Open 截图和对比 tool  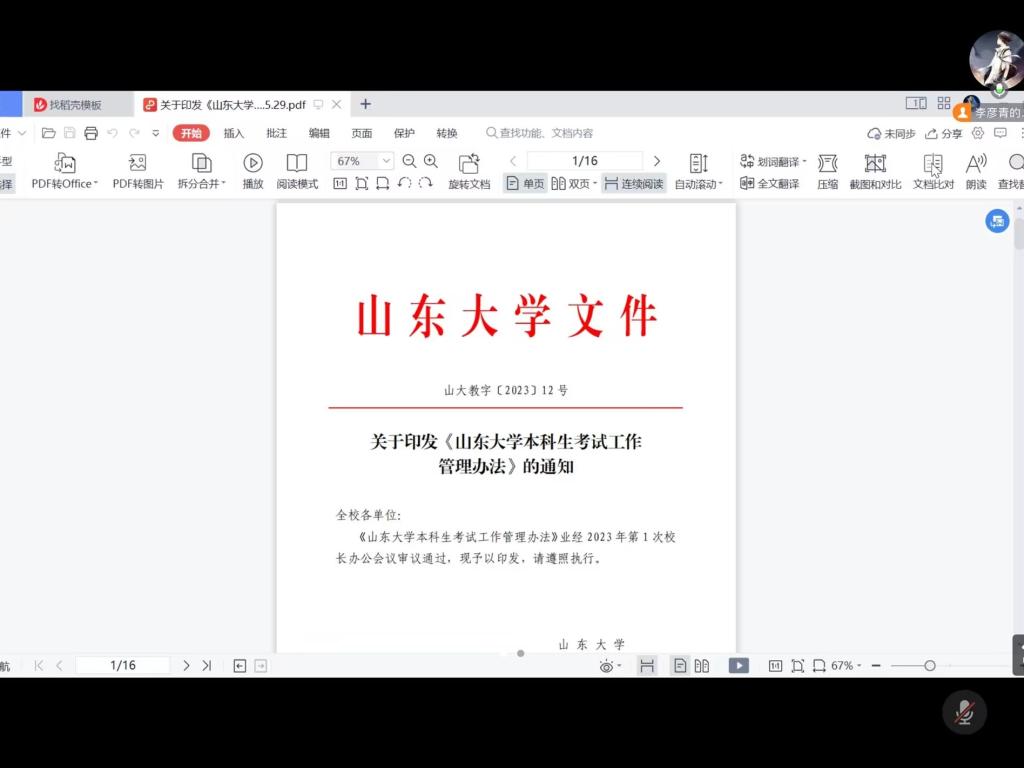[x=875, y=163]
